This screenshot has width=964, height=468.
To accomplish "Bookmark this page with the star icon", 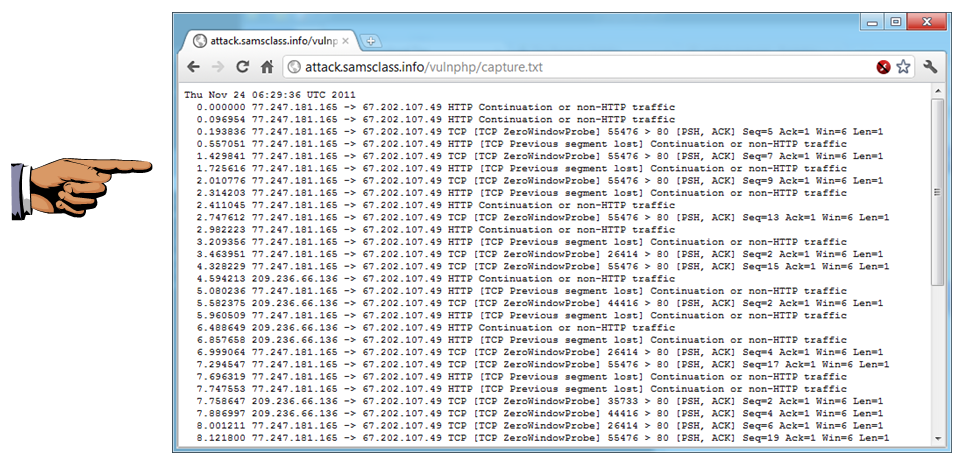I will (x=903, y=67).
